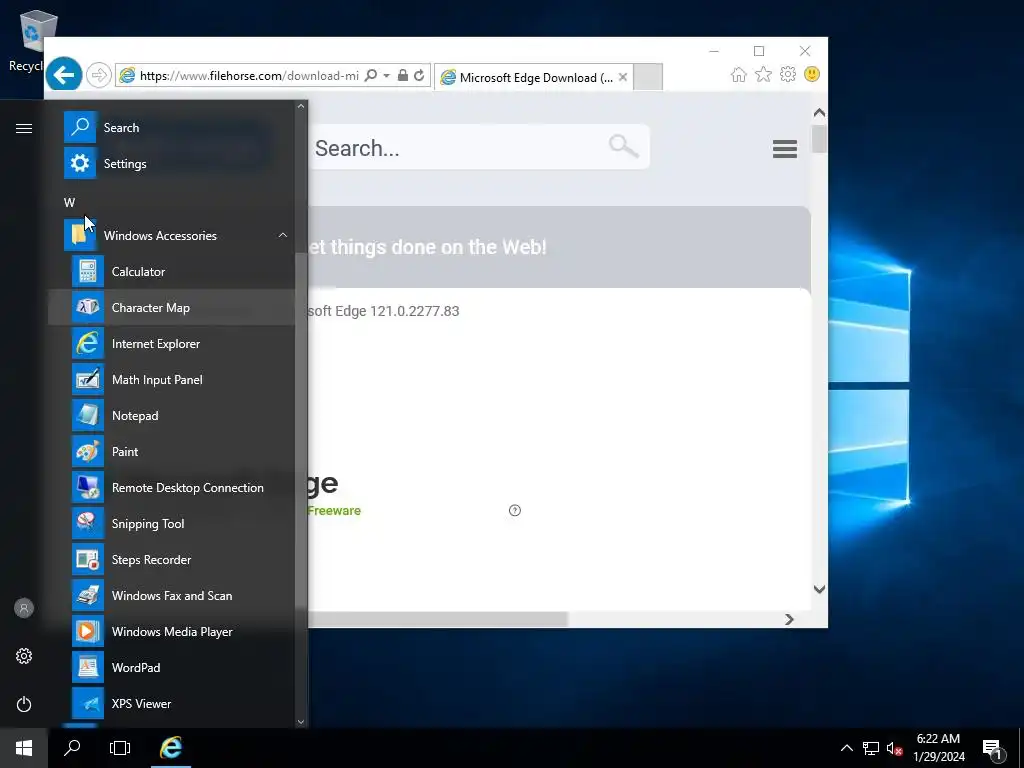Open a new tab in Internet Explorer
Screen dimensions: 1024x768
[x=648, y=77]
